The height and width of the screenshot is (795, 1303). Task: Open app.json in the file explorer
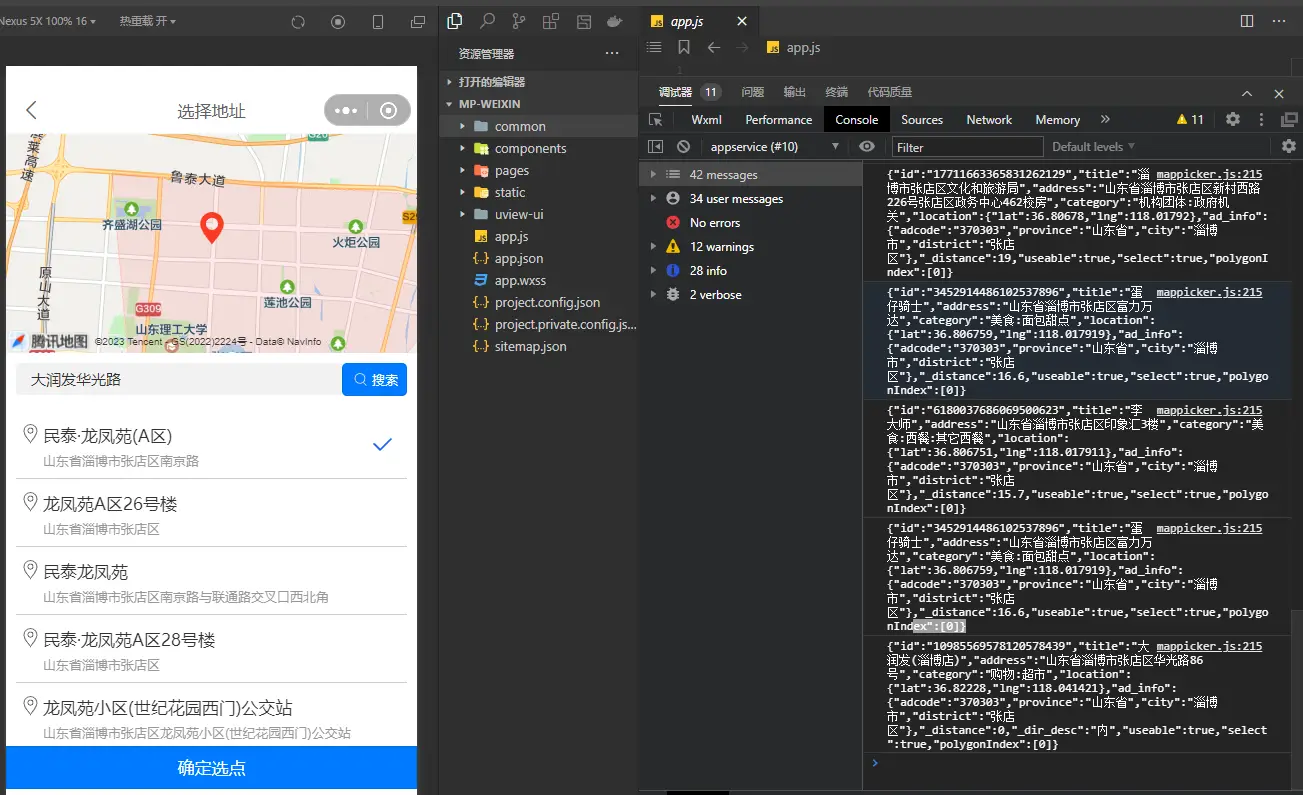518,258
